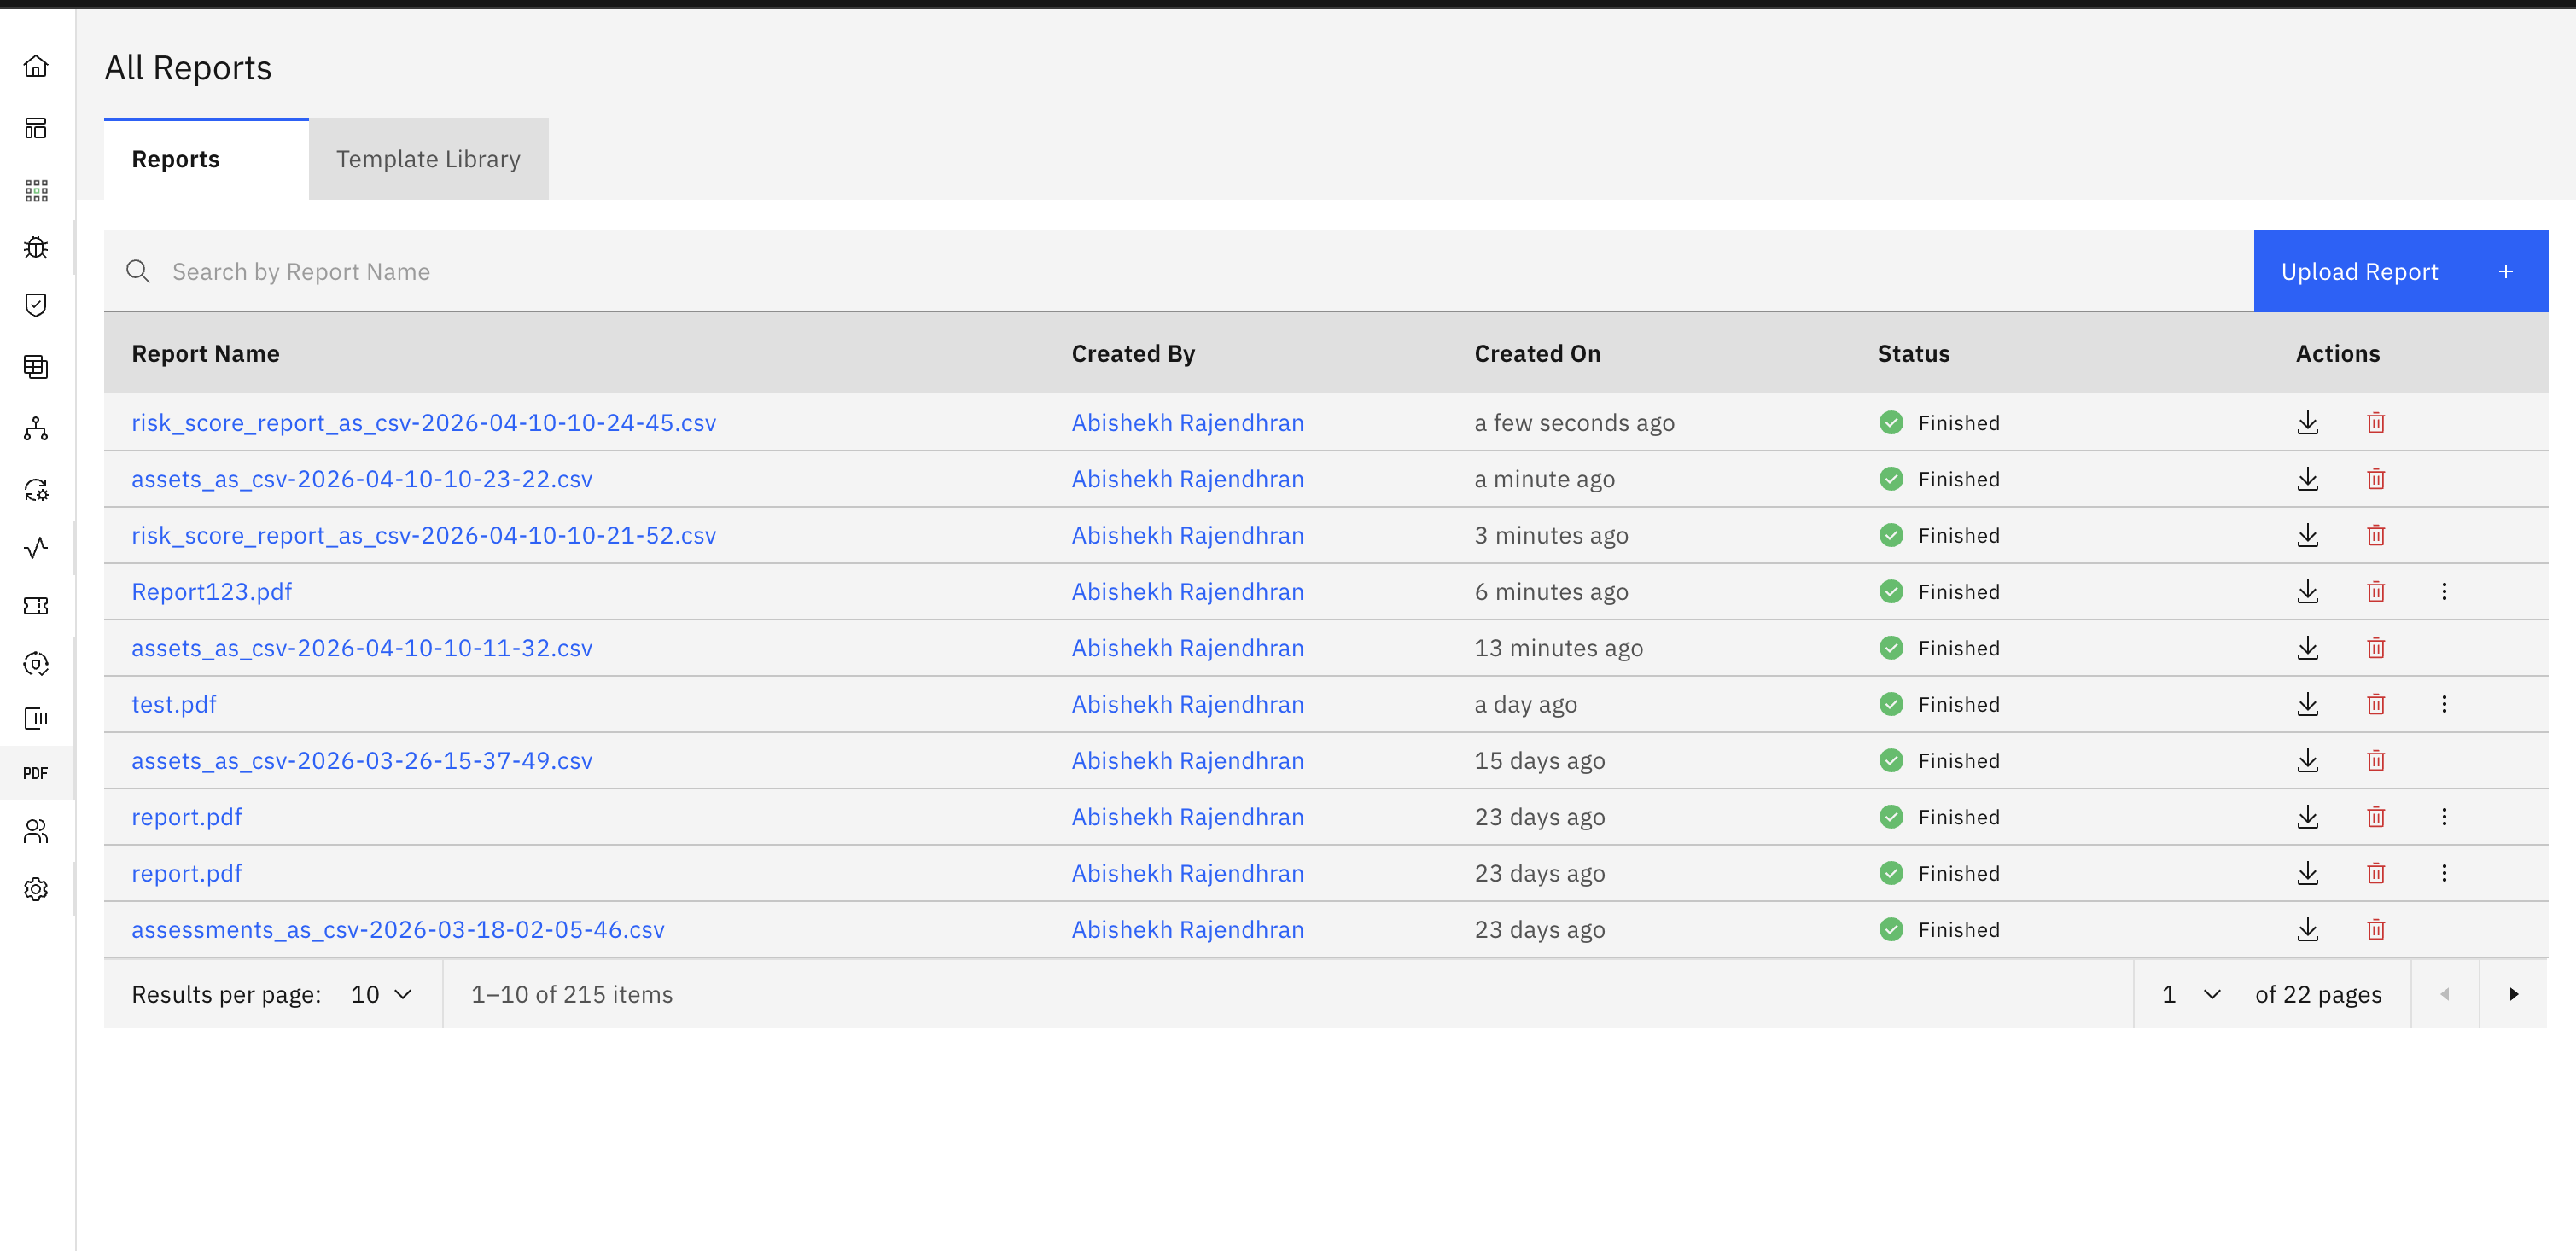Click the Home icon in the sidebar

pyautogui.click(x=36, y=66)
